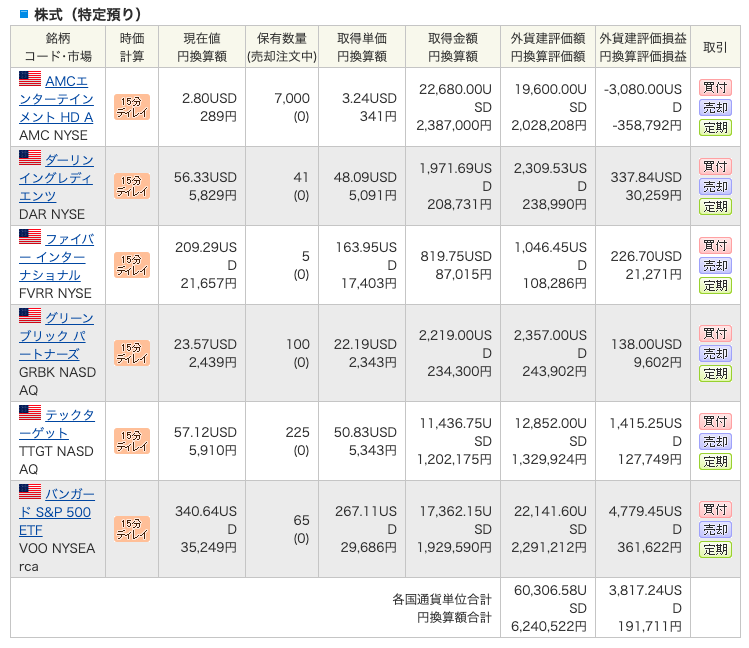Click 売却 button in VOO row
This screenshot has width=749, height=648.
tap(715, 530)
